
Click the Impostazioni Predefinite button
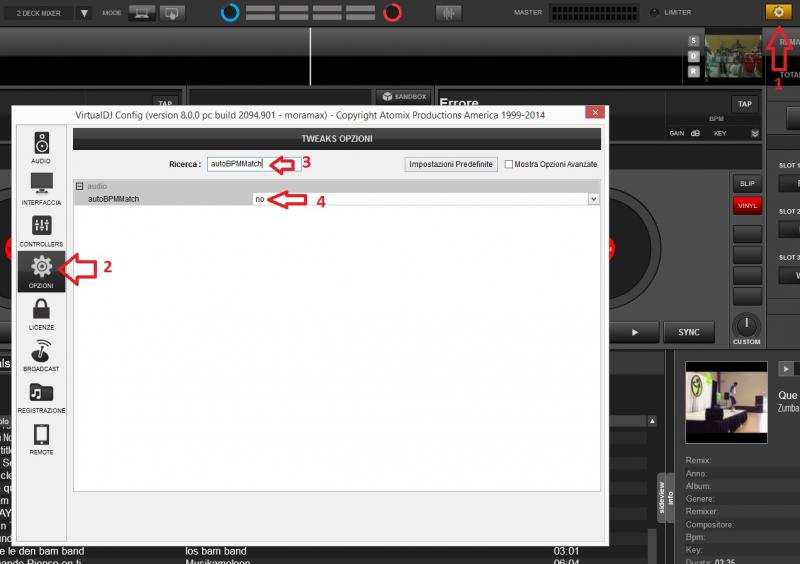(451, 164)
